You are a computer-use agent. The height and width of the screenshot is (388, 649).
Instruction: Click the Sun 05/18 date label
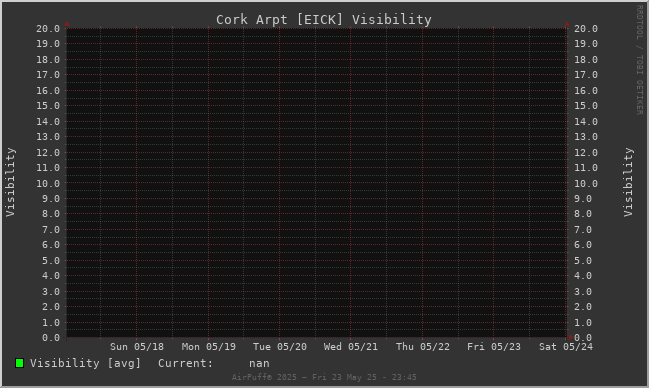[x=137, y=347]
